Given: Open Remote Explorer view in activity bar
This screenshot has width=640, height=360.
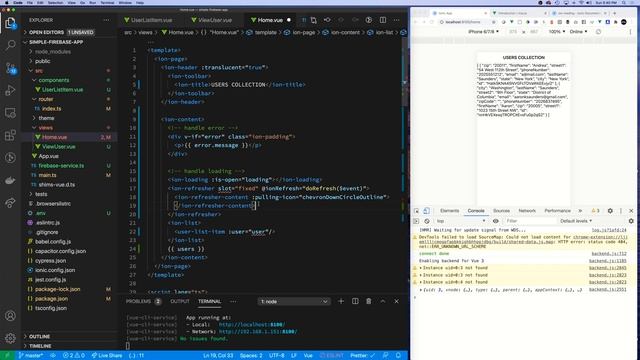Looking at the screenshot, I should [10, 113].
